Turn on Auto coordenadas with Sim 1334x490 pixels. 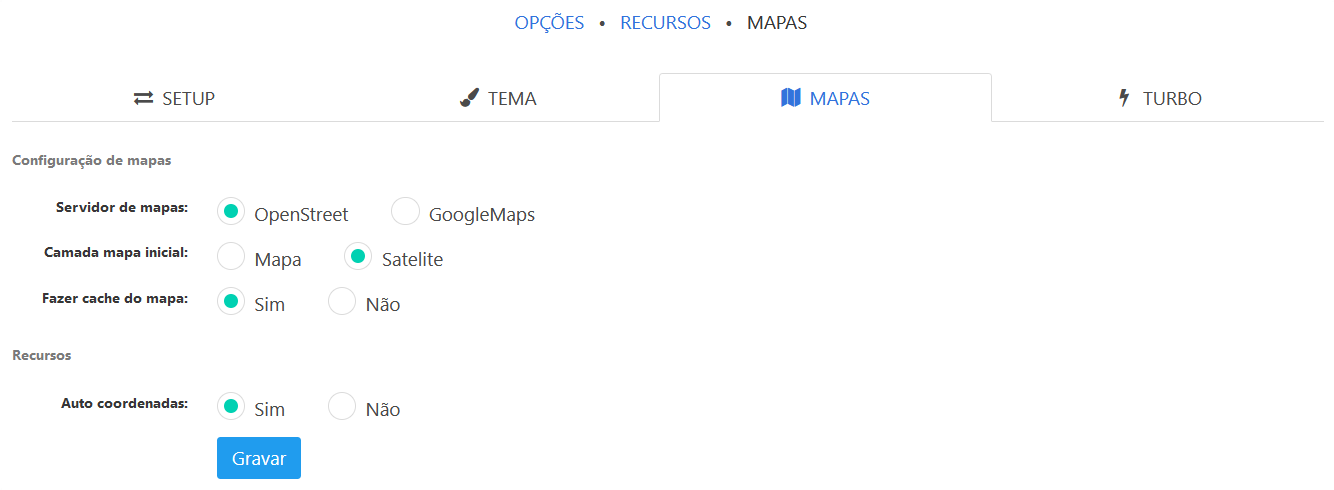231,407
